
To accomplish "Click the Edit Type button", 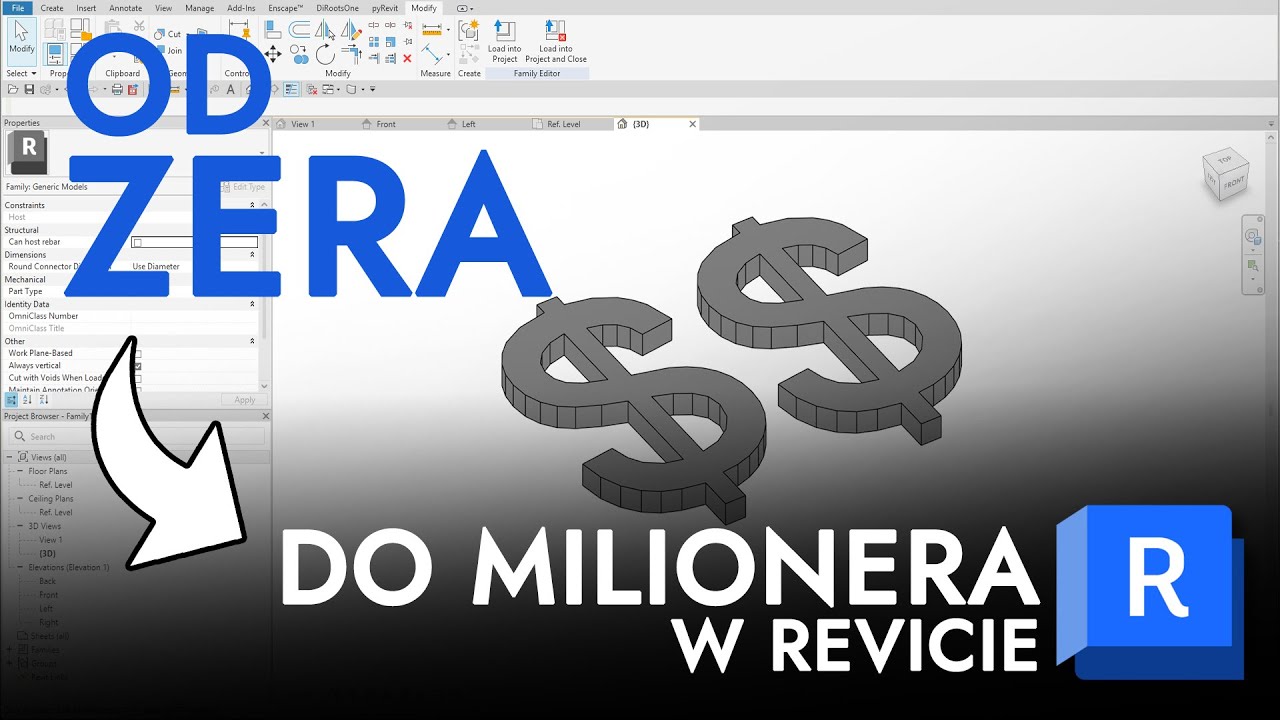I will click(243, 187).
